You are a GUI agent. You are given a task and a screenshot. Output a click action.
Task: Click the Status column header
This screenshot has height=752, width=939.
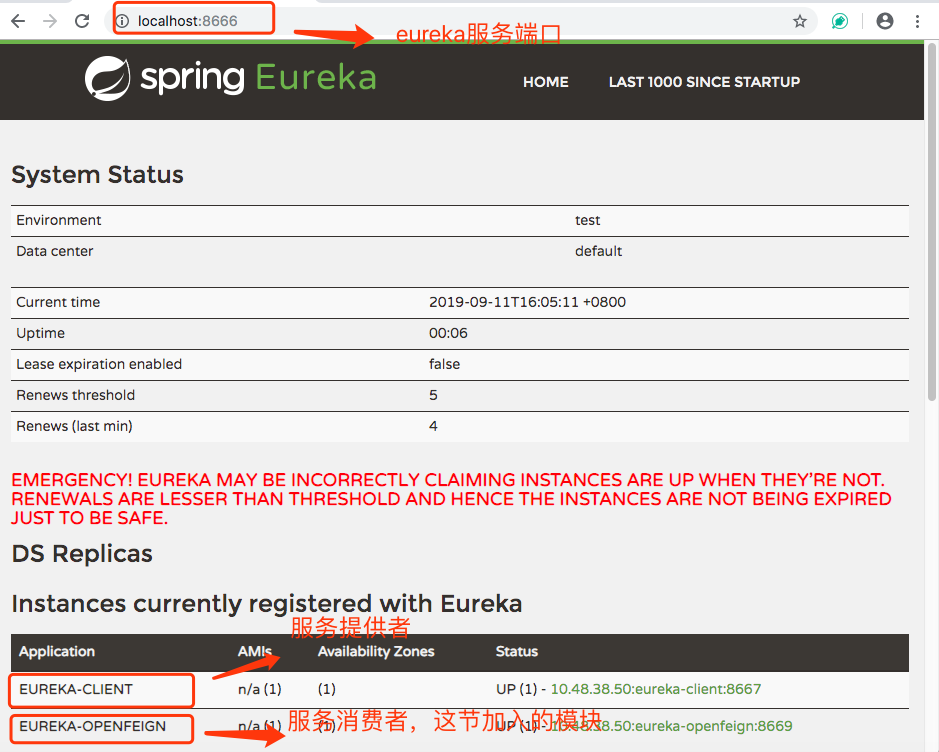pos(517,651)
